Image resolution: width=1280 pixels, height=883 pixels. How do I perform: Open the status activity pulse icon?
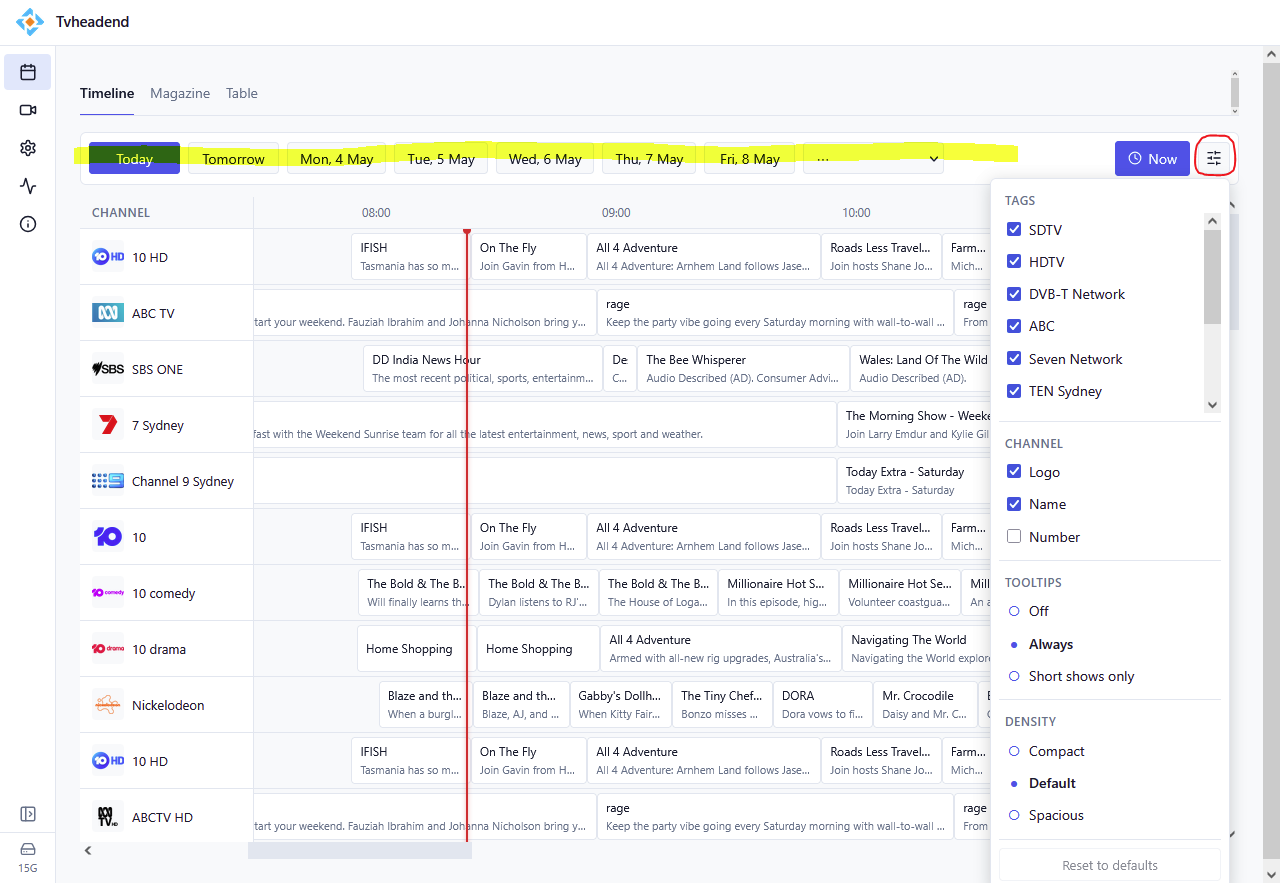(x=28, y=186)
